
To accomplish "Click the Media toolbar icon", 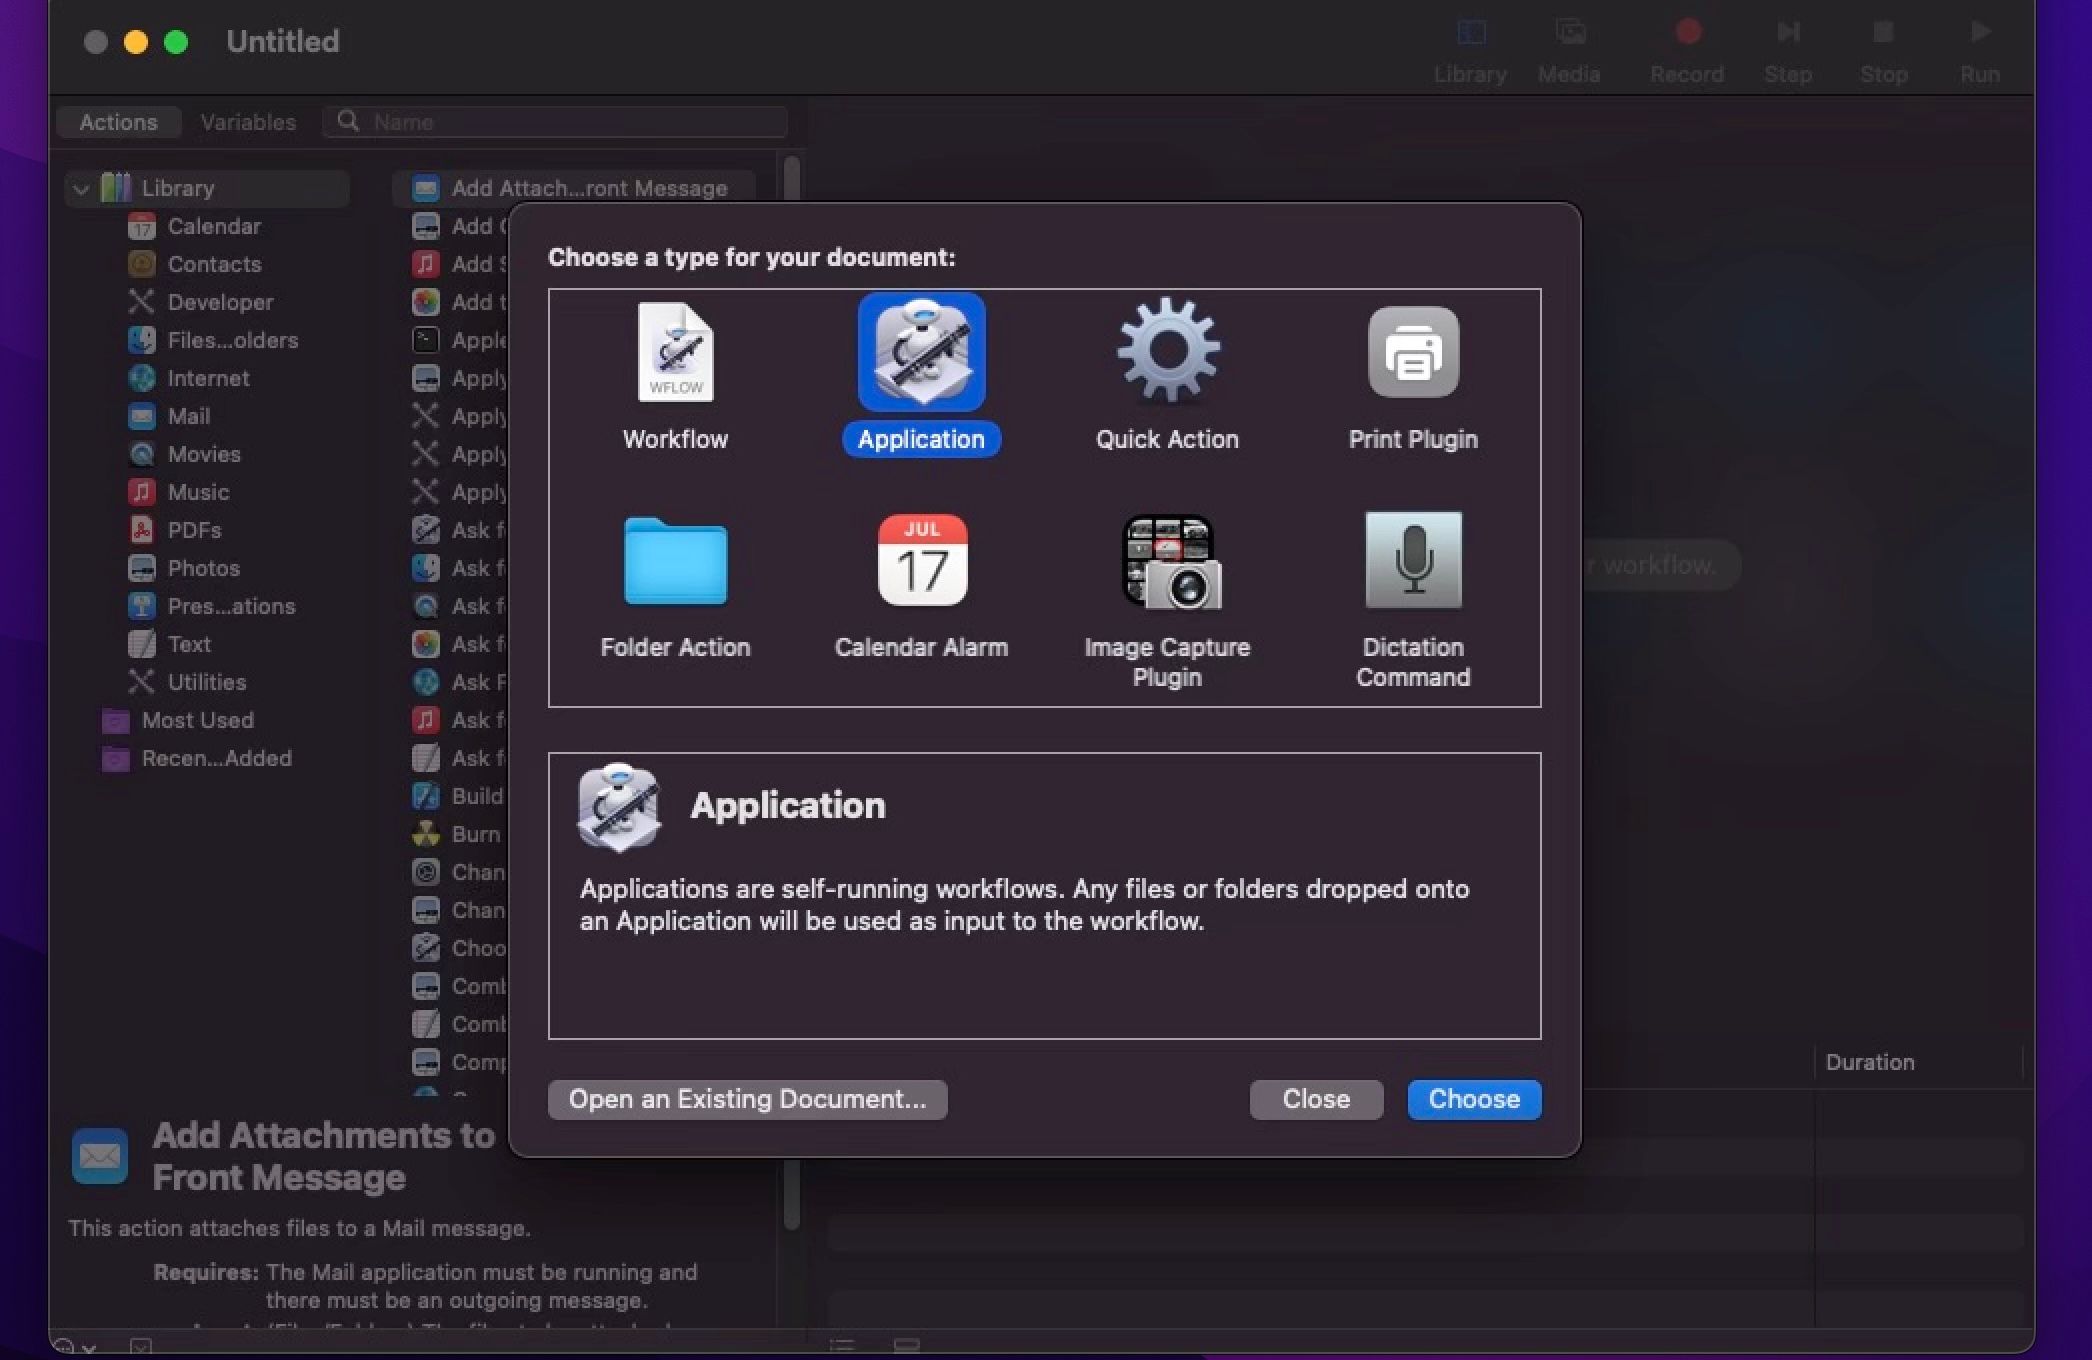I will pyautogui.click(x=1568, y=45).
